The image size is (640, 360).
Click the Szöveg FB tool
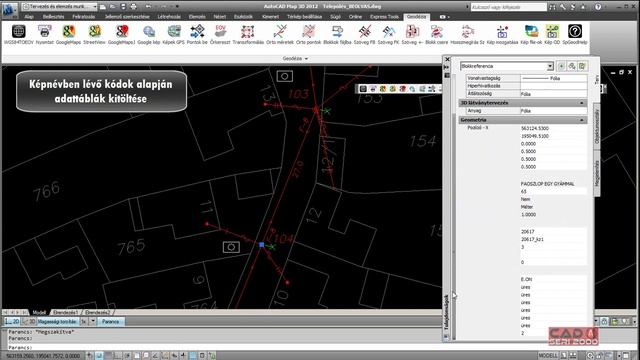coord(364,34)
